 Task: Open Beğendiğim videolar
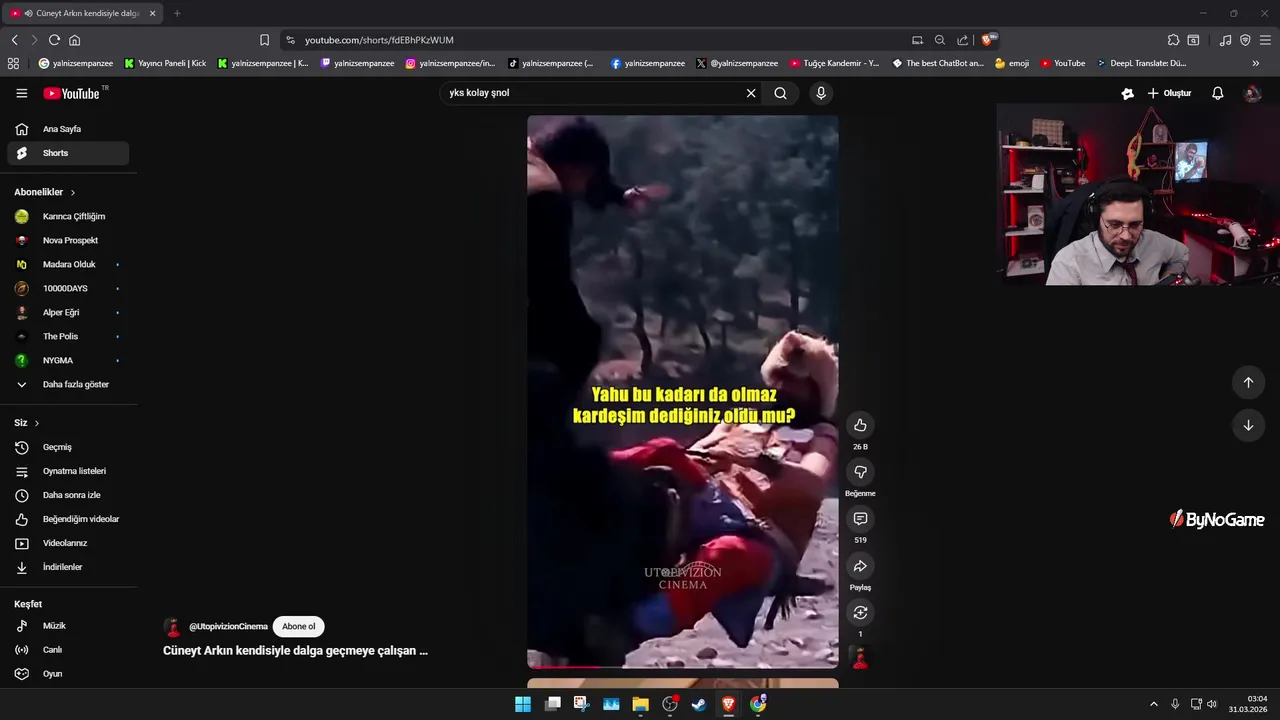(x=68, y=519)
